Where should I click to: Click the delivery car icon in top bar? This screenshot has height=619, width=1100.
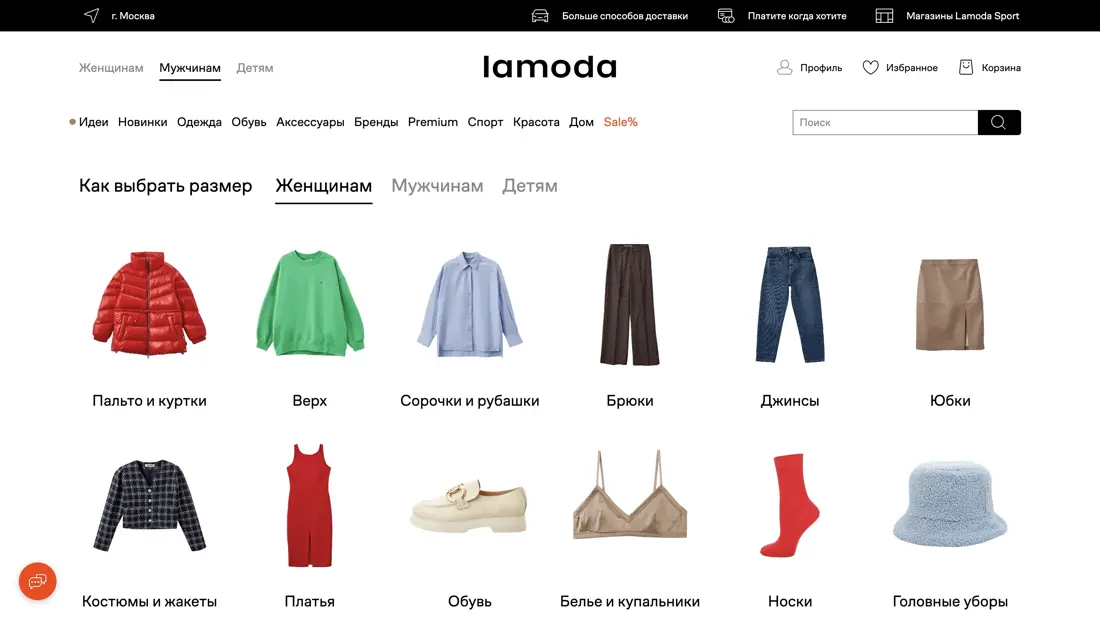(539, 15)
